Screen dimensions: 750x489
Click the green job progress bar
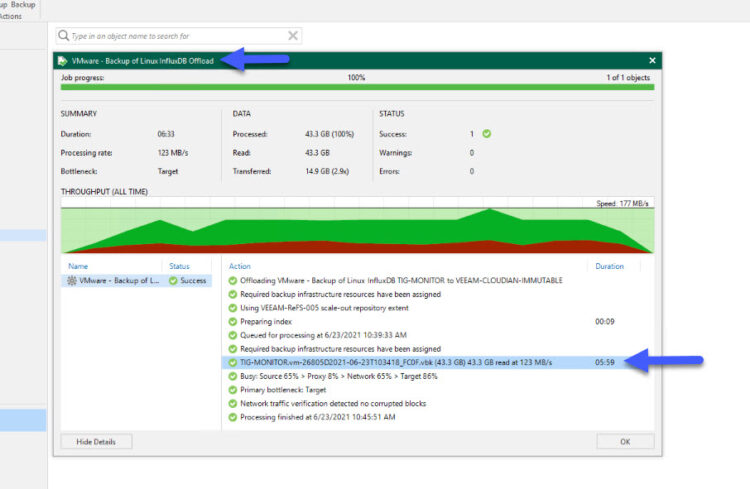pos(357,87)
